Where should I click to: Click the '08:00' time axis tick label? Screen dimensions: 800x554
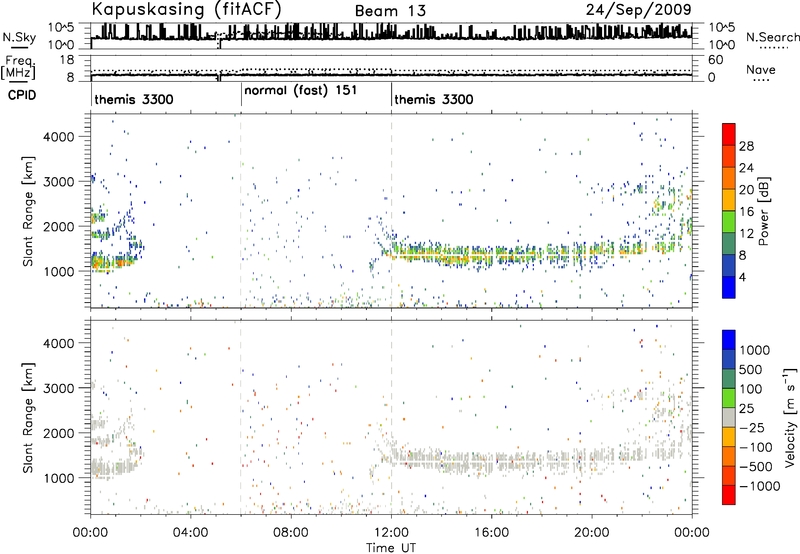(x=290, y=533)
